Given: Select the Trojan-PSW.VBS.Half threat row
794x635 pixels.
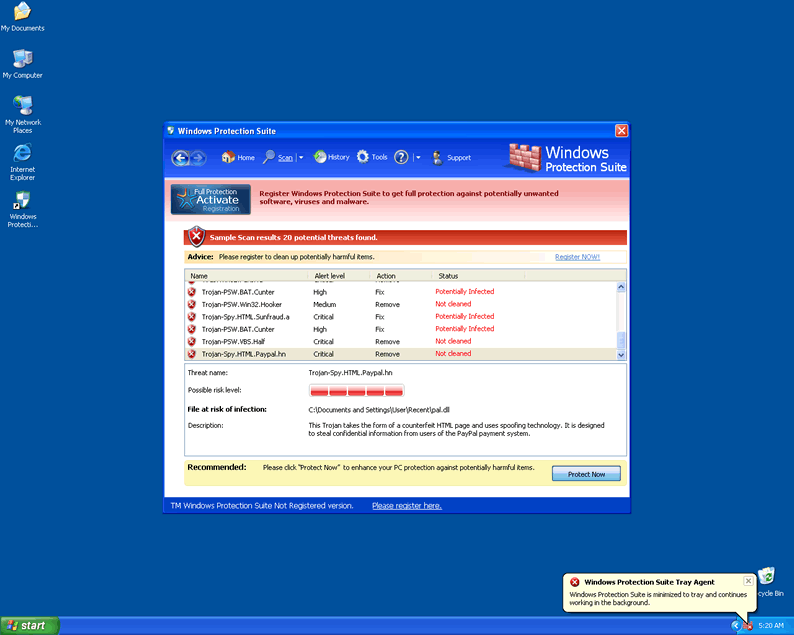Looking at the screenshot, I should pos(233,341).
